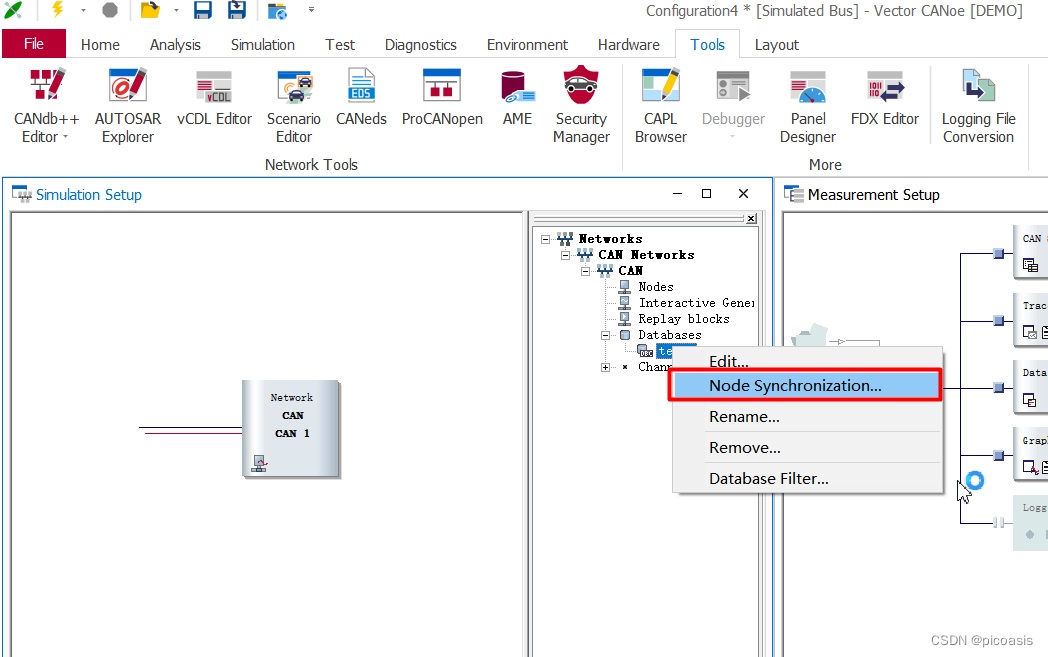Select Node Synchronization... in the context menu
1048x657 pixels.
tap(805, 386)
